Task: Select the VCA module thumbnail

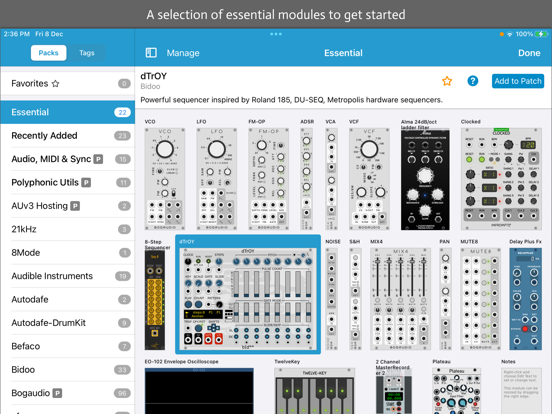Action: (x=331, y=179)
